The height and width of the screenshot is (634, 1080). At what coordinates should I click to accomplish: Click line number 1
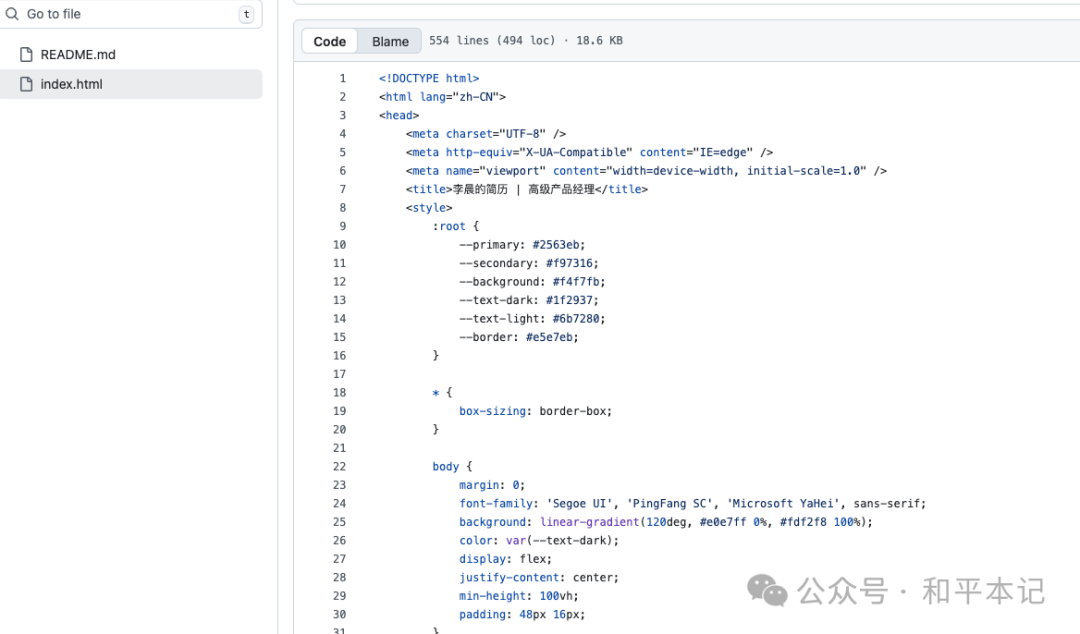(x=342, y=79)
